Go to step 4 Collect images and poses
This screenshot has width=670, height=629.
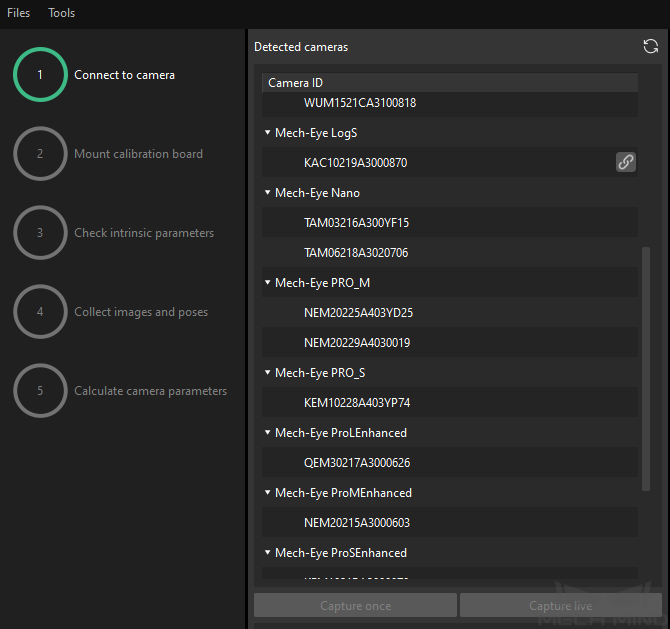click(111, 312)
